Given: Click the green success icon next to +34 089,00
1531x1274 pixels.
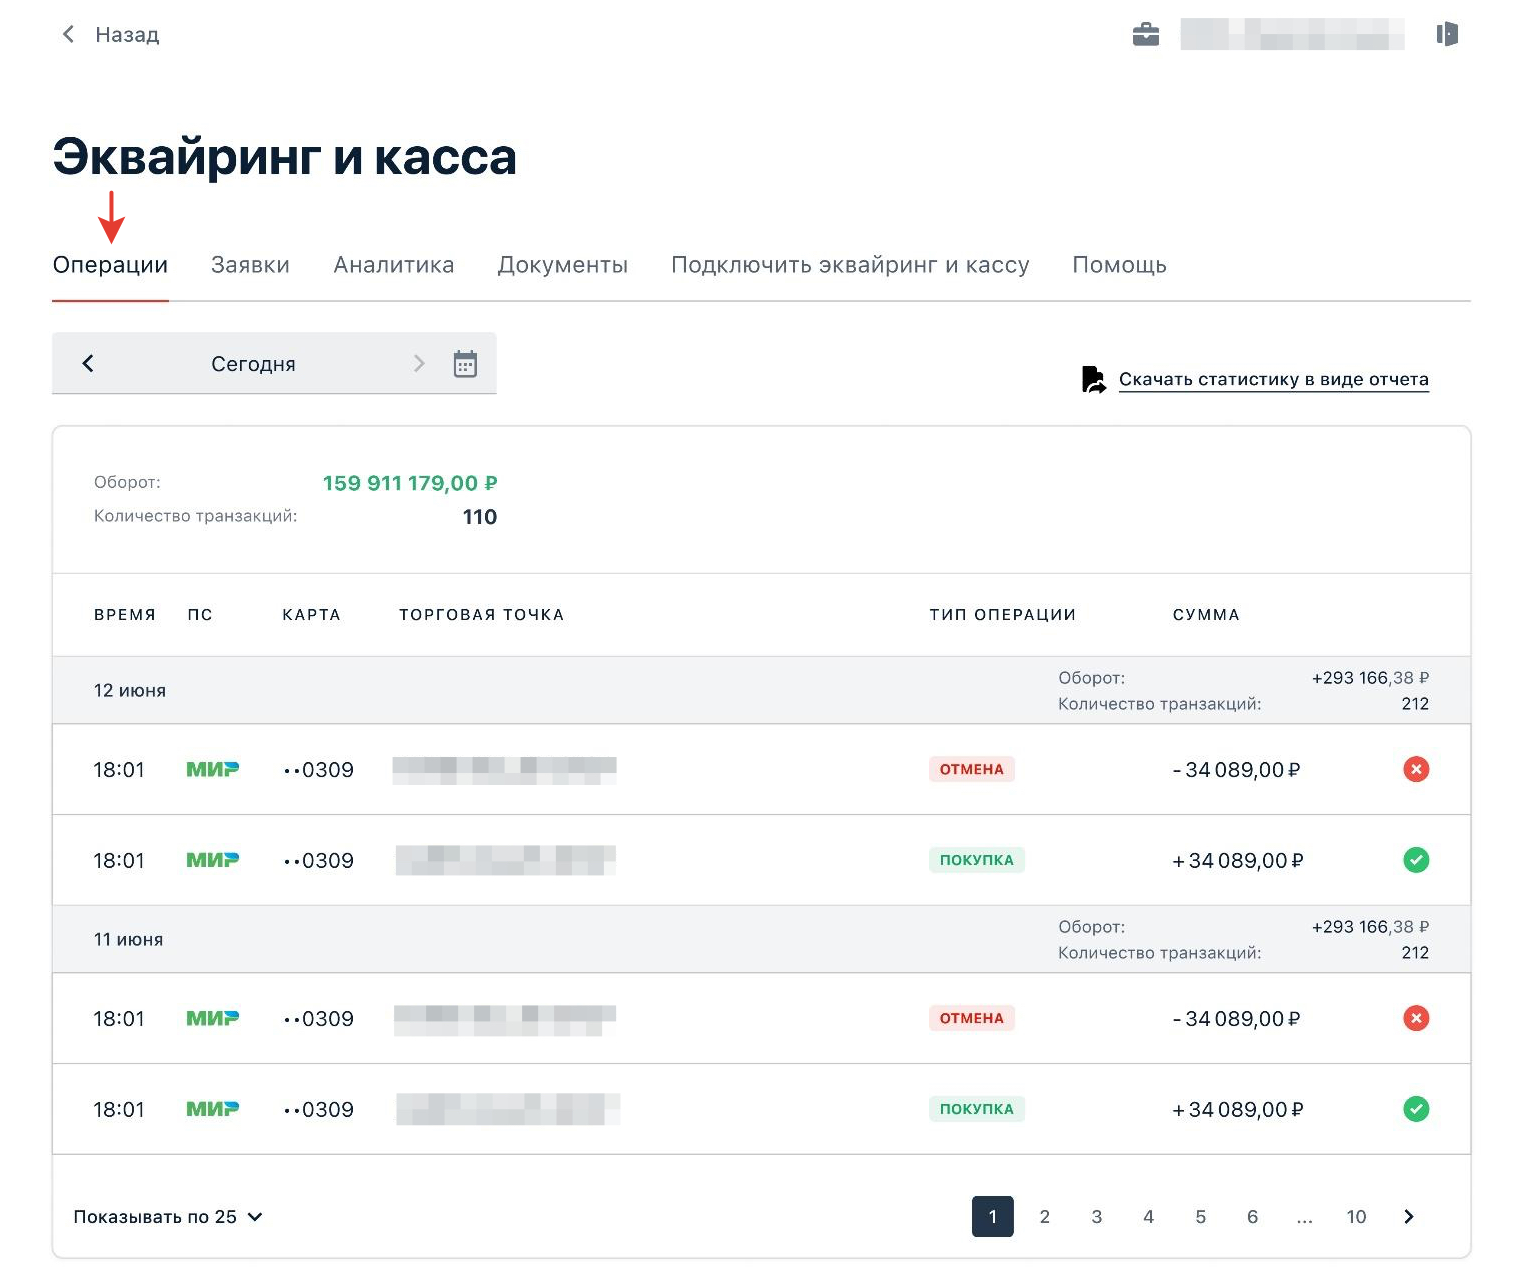Looking at the screenshot, I should [x=1416, y=859].
